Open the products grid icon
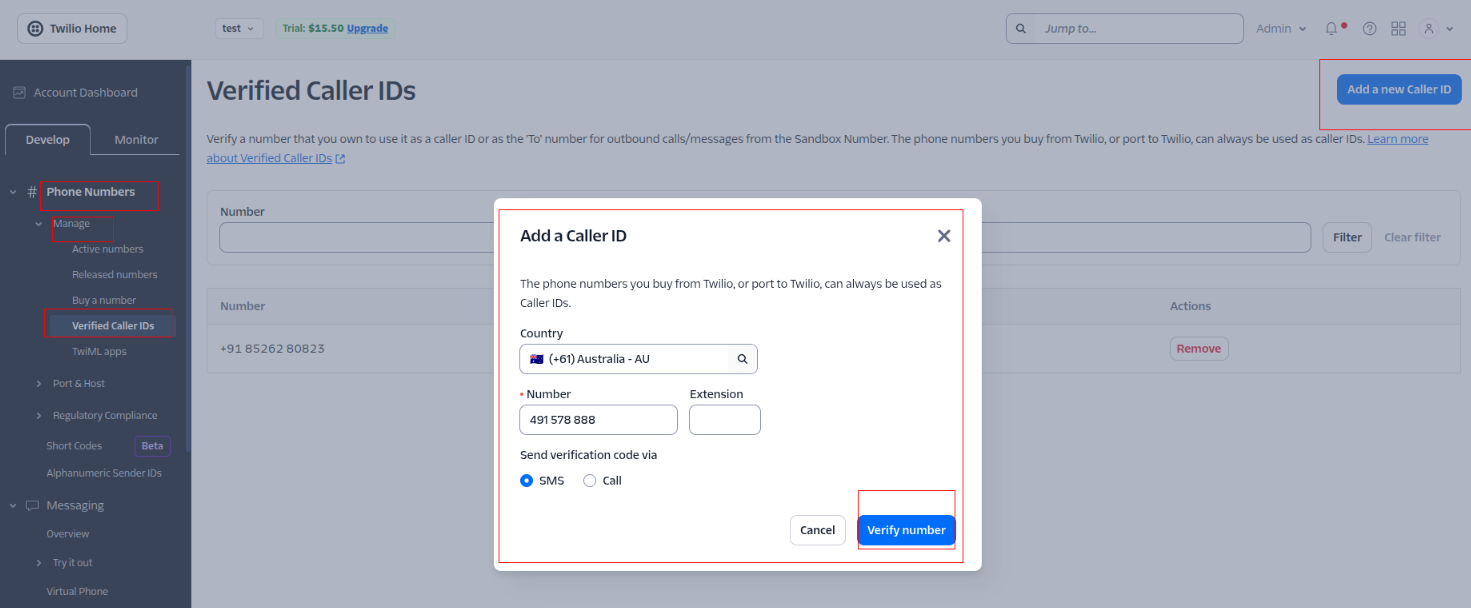The height and width of the screenshot is (608, 1471). coord(1399,29)
